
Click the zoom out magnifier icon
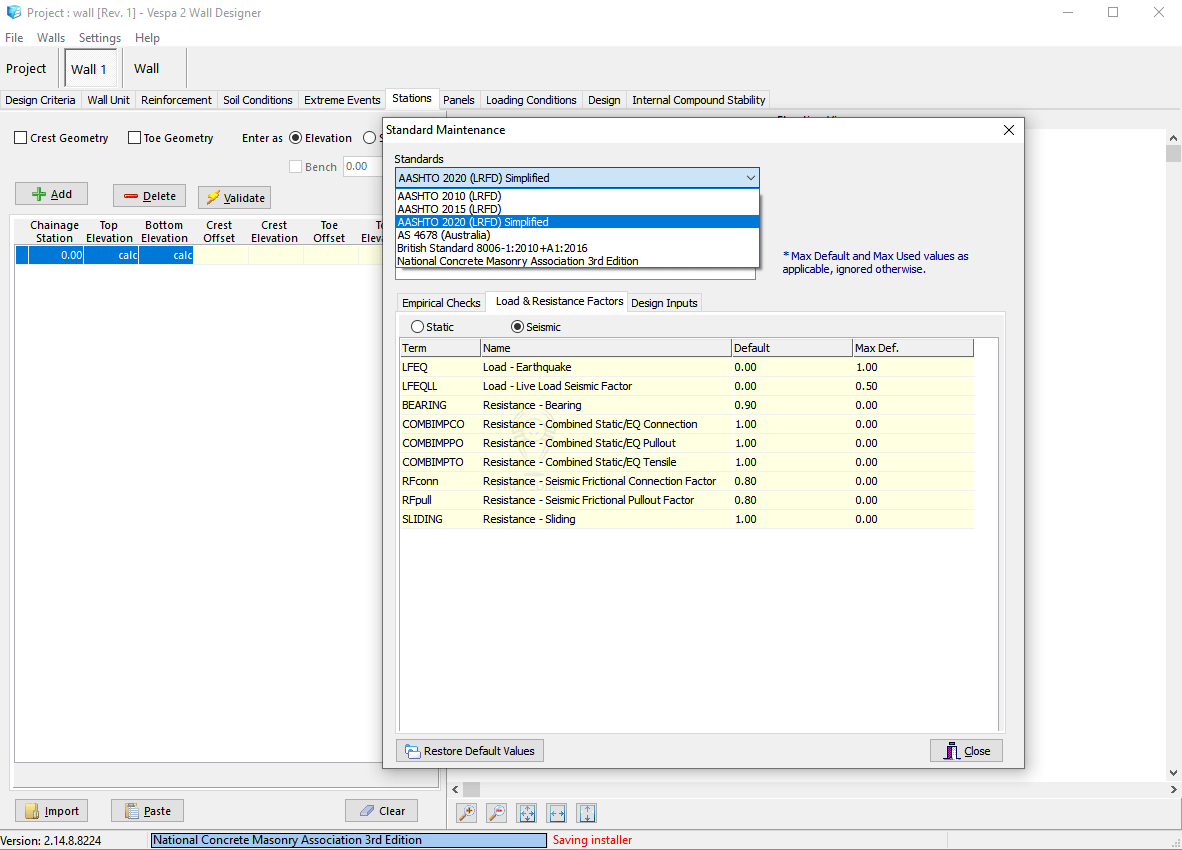pos(497,813)
